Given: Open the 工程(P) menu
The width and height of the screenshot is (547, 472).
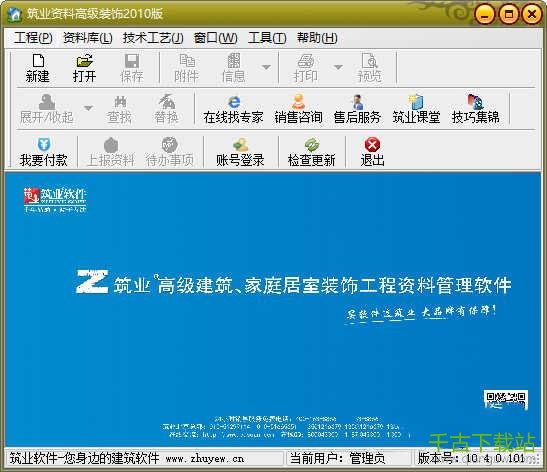Looking at the screenshot, I should point(33,38).
